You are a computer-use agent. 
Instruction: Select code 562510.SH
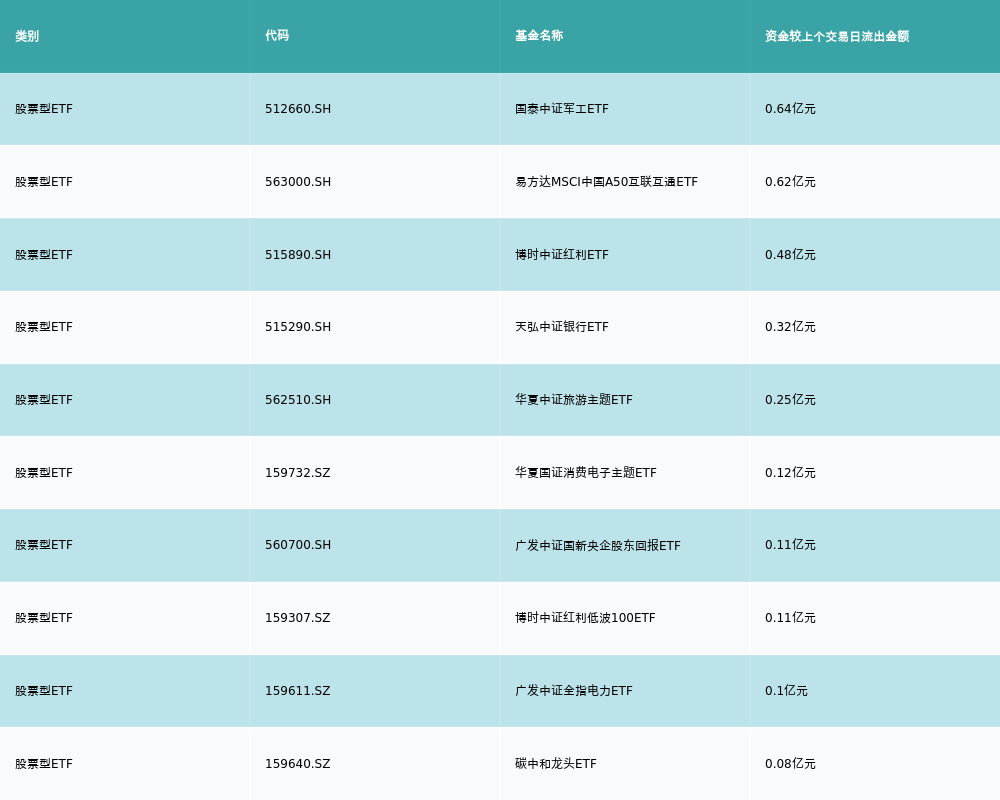(x=298, y=400)
